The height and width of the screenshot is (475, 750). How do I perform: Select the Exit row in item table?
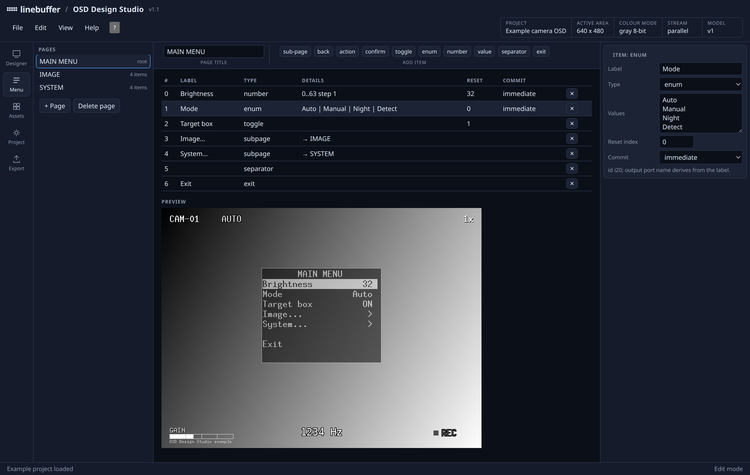(x=376, y=184)
